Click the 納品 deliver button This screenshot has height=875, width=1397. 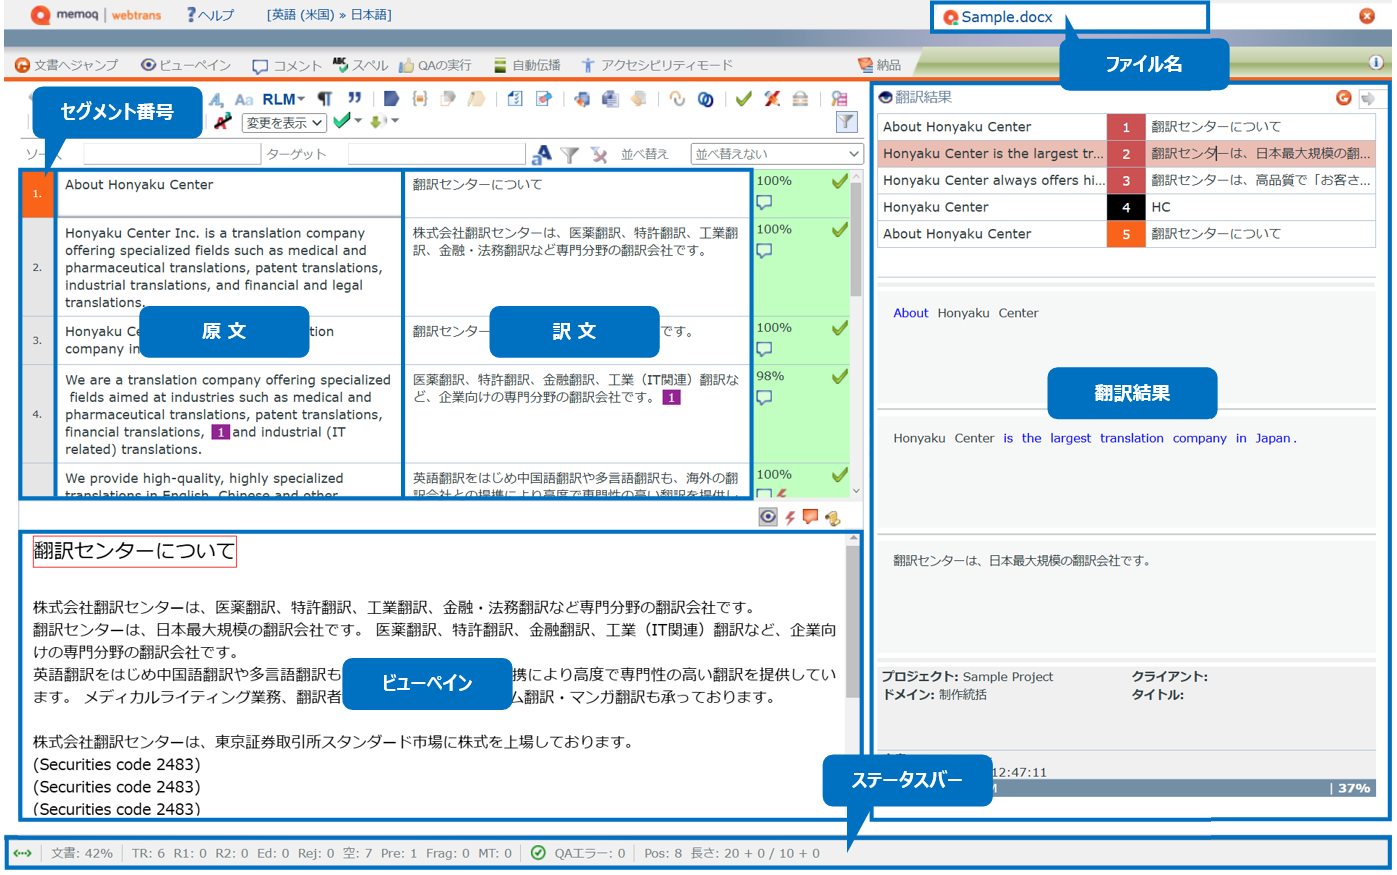click(x=880, y=65)
